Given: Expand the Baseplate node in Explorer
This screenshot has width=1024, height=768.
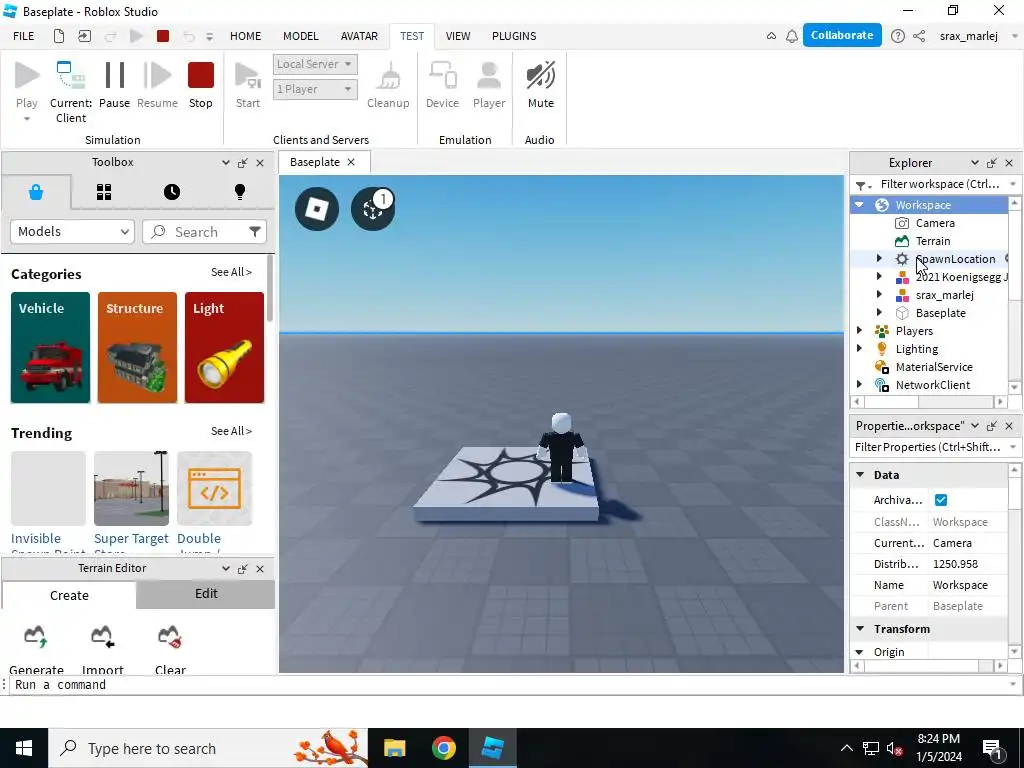Looking at the screenshot, I should [879, 313].
